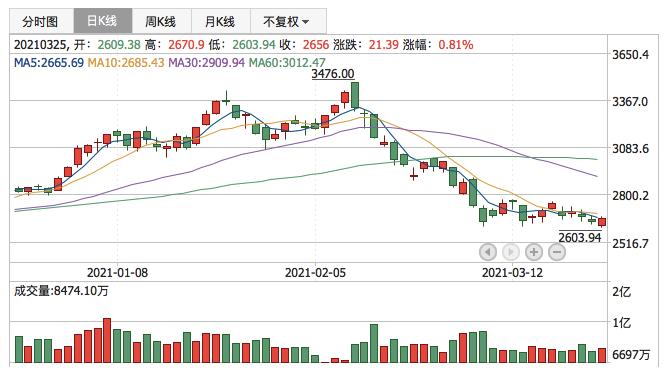The height and width of the screenshot is (373, 667).
Task: Click the MA30:2909.94 indicator text
Action: click(x=206, y=63)
